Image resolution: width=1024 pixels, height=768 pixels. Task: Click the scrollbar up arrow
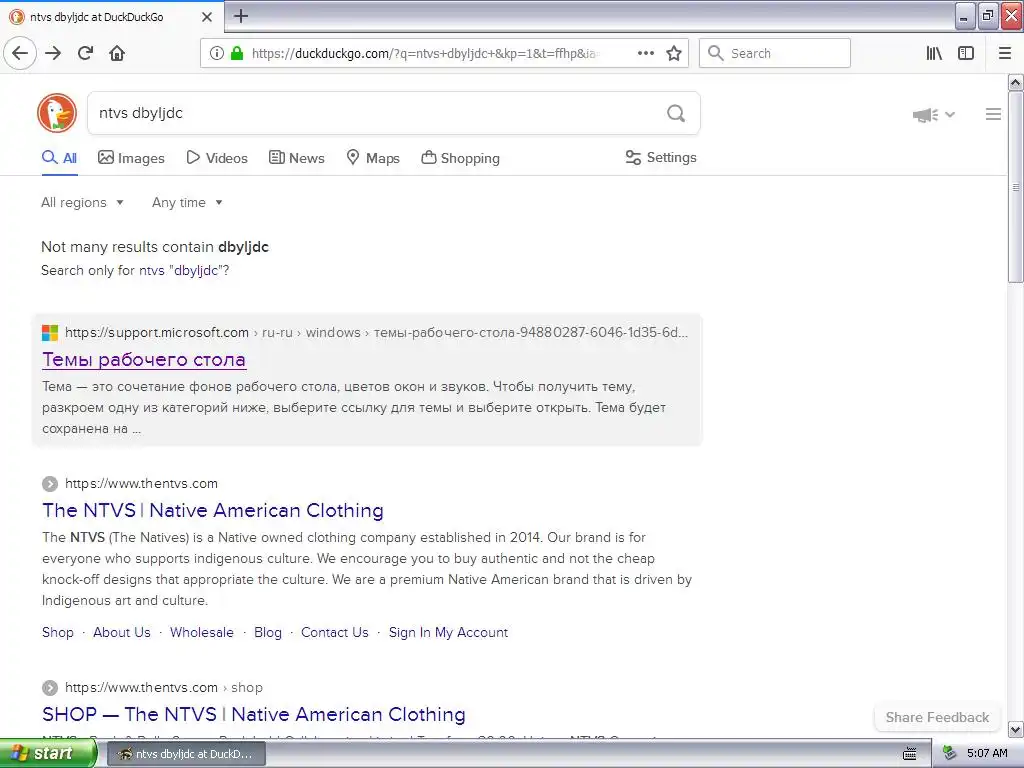click(1015, 82)
